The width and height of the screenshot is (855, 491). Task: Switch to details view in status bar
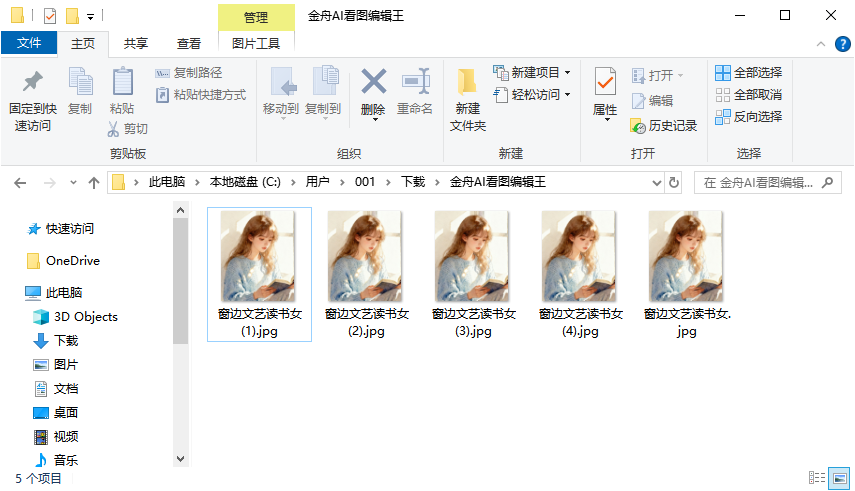(817, 479)
